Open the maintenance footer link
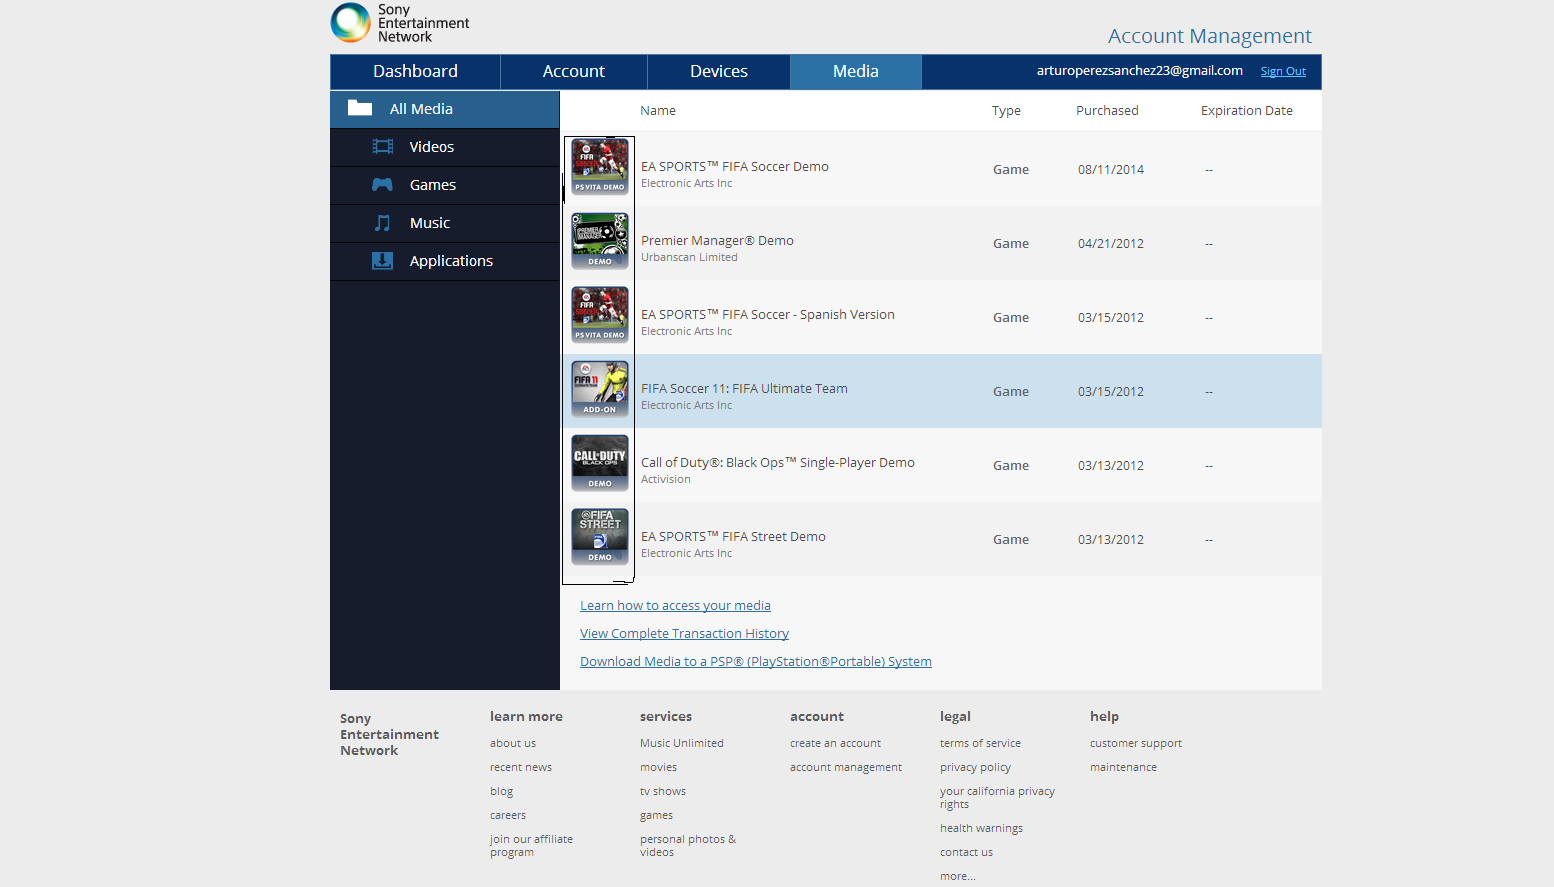1554x887 pixels. pyautogui.click(x=1123, y=767)
